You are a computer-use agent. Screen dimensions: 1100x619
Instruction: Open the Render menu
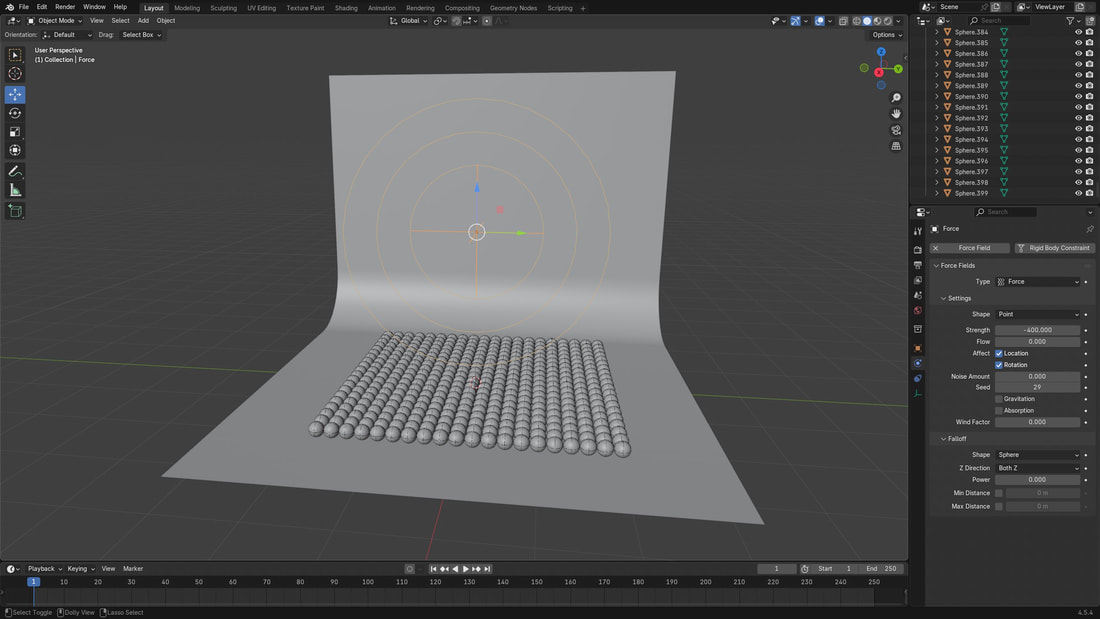click(65, 7)
